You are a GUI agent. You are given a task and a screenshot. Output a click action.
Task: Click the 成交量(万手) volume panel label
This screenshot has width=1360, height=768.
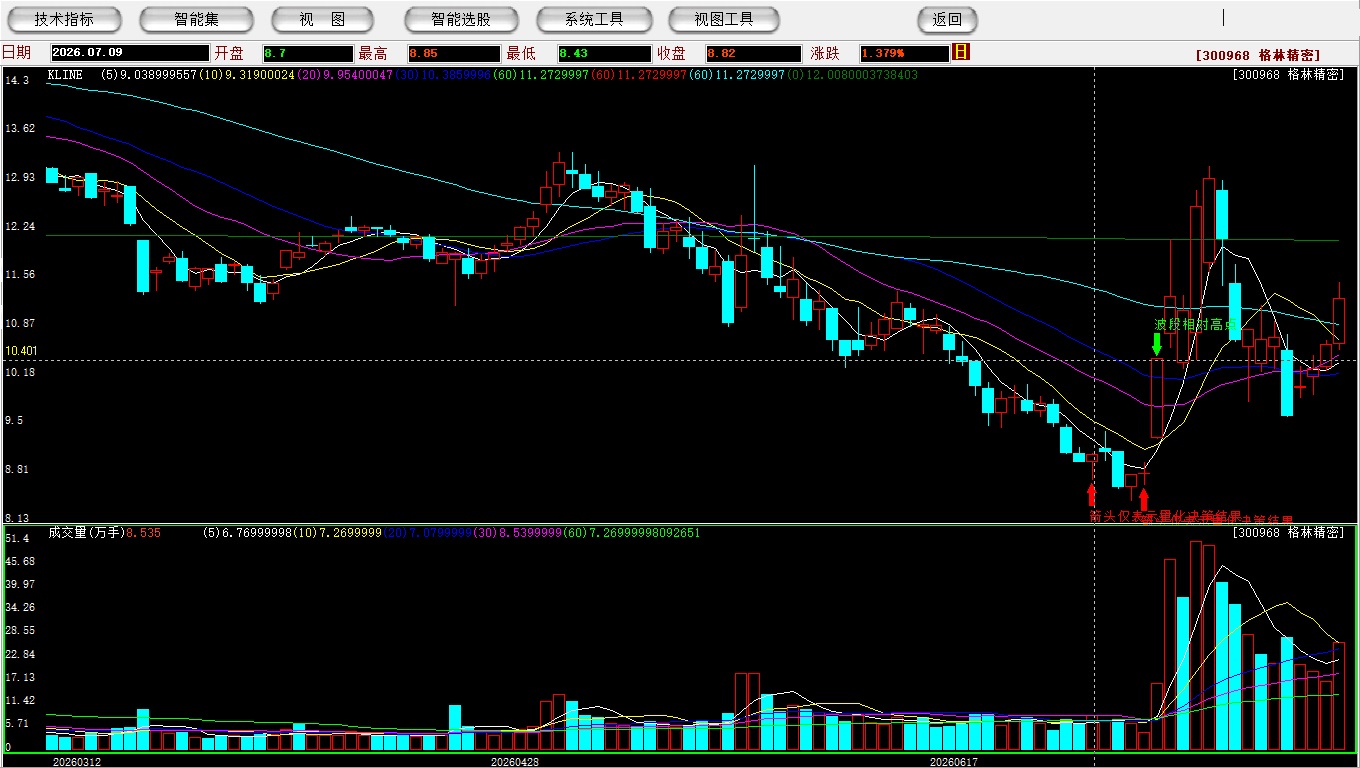click(x=86, y=533)
